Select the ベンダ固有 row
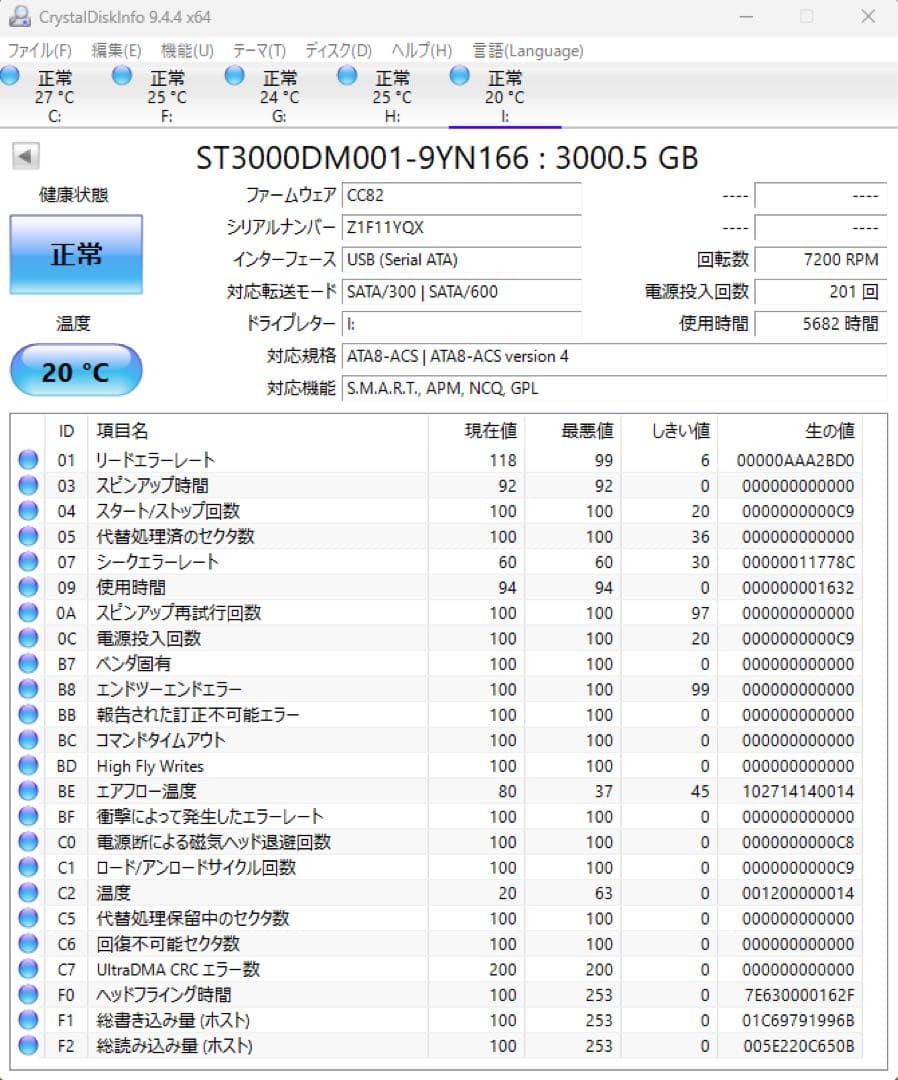898x1080 pixels. pos(437,663)
